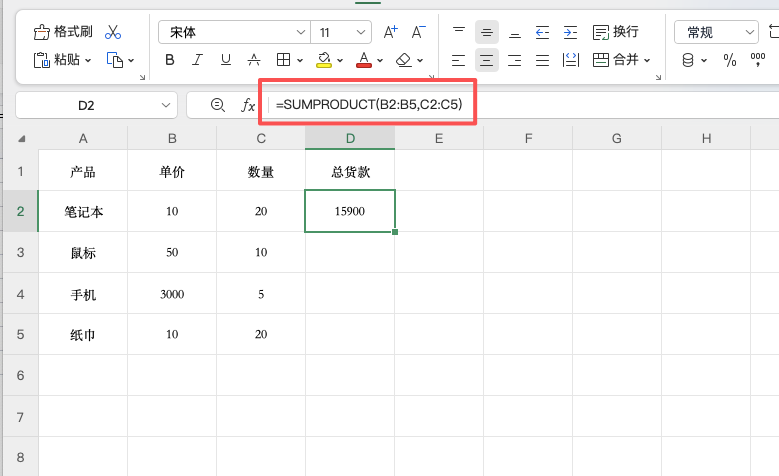Screen dimensions: 779x476
Task: Click the fx insert function icon
Action: 248,105
